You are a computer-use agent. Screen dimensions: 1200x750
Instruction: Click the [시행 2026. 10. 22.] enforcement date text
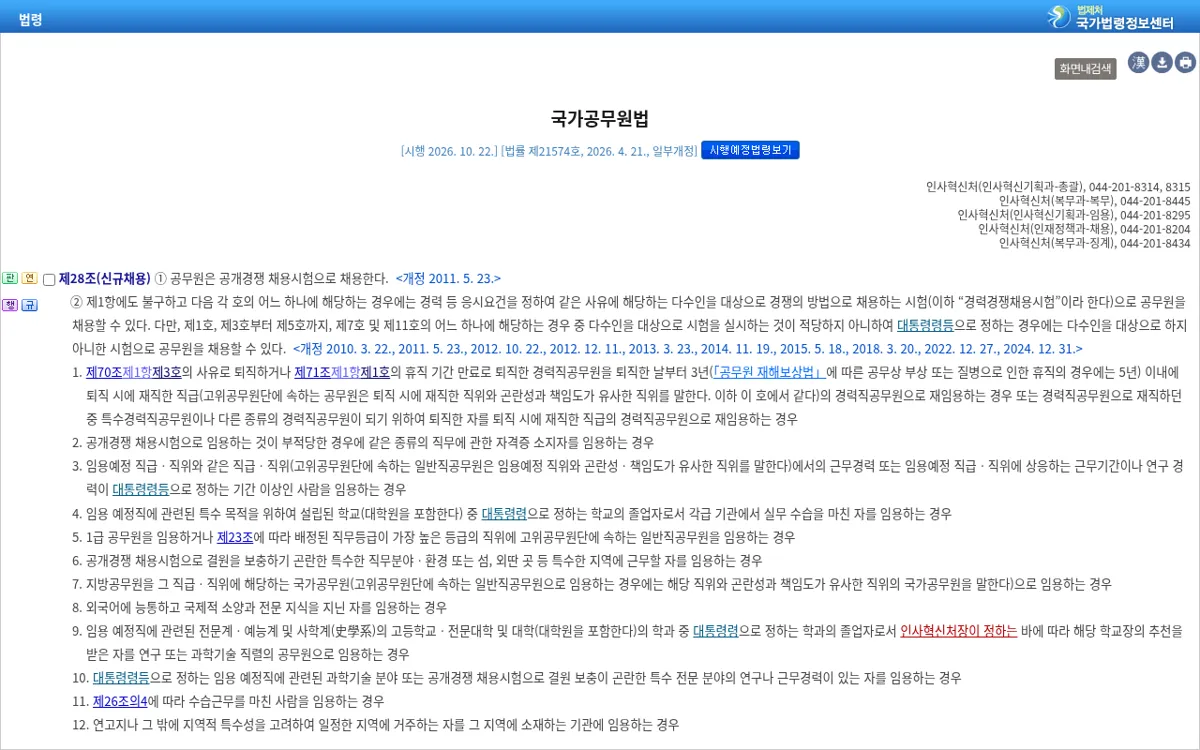[449, 151]
